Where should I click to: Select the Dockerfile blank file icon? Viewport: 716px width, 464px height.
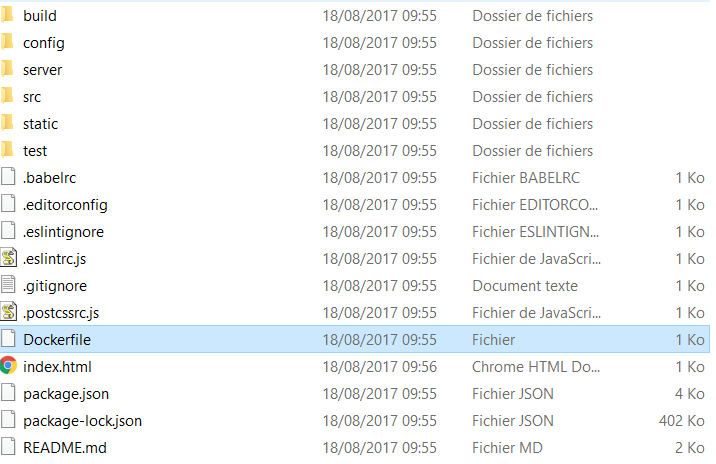8,339
